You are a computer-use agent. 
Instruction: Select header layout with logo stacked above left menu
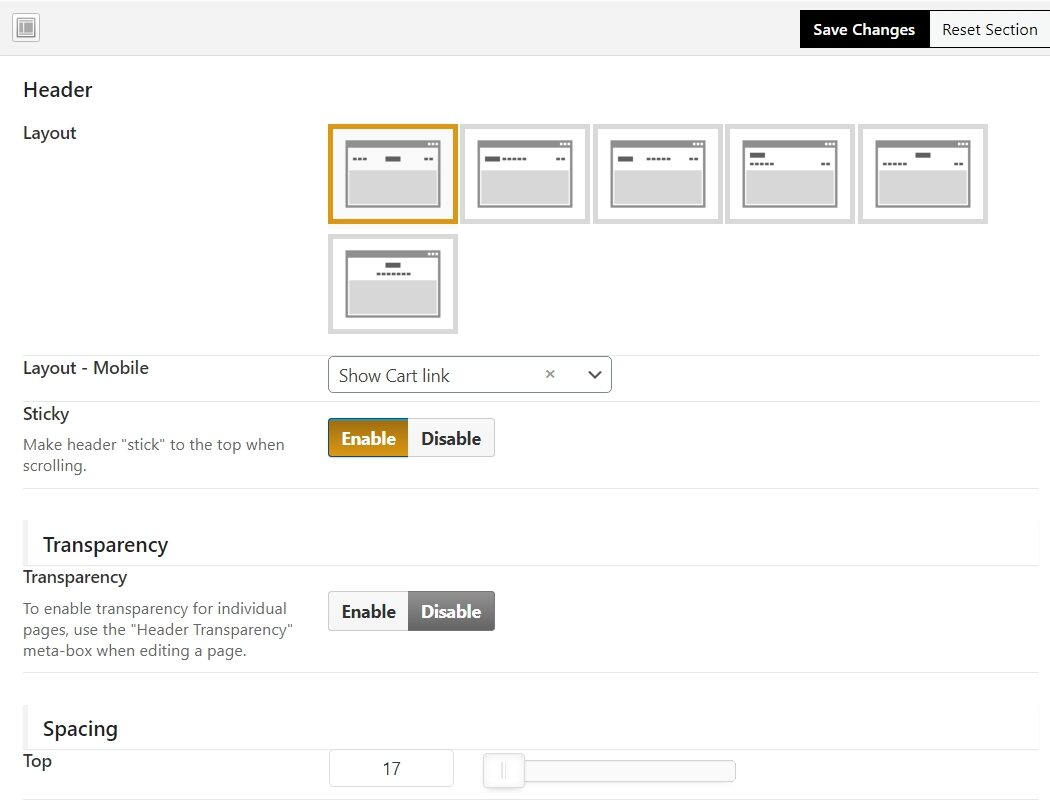point(790,174)
